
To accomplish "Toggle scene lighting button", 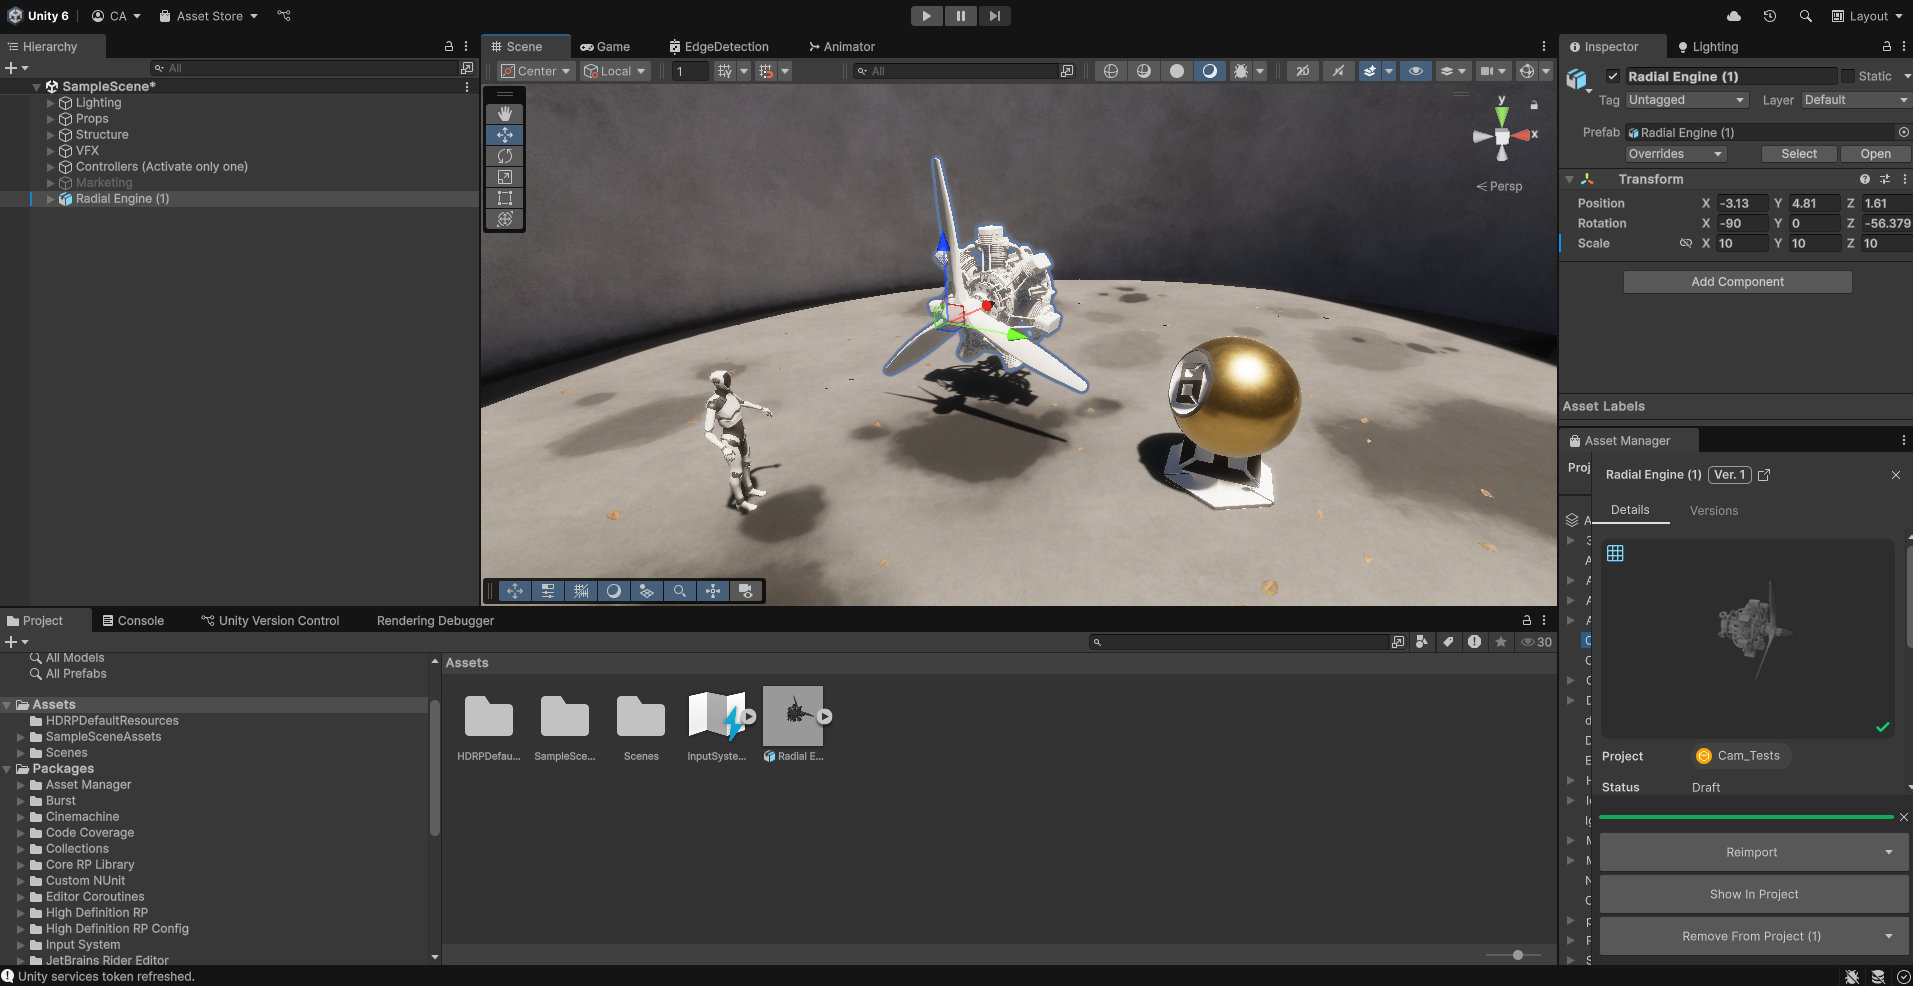I will tap(1338, 71).
